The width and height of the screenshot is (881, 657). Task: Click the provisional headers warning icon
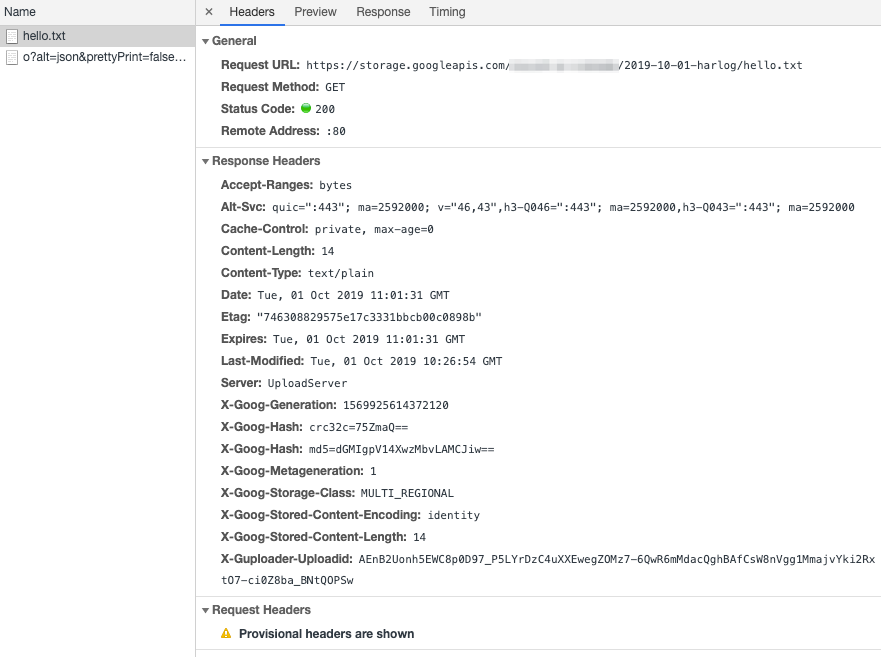tap(226, 633)
